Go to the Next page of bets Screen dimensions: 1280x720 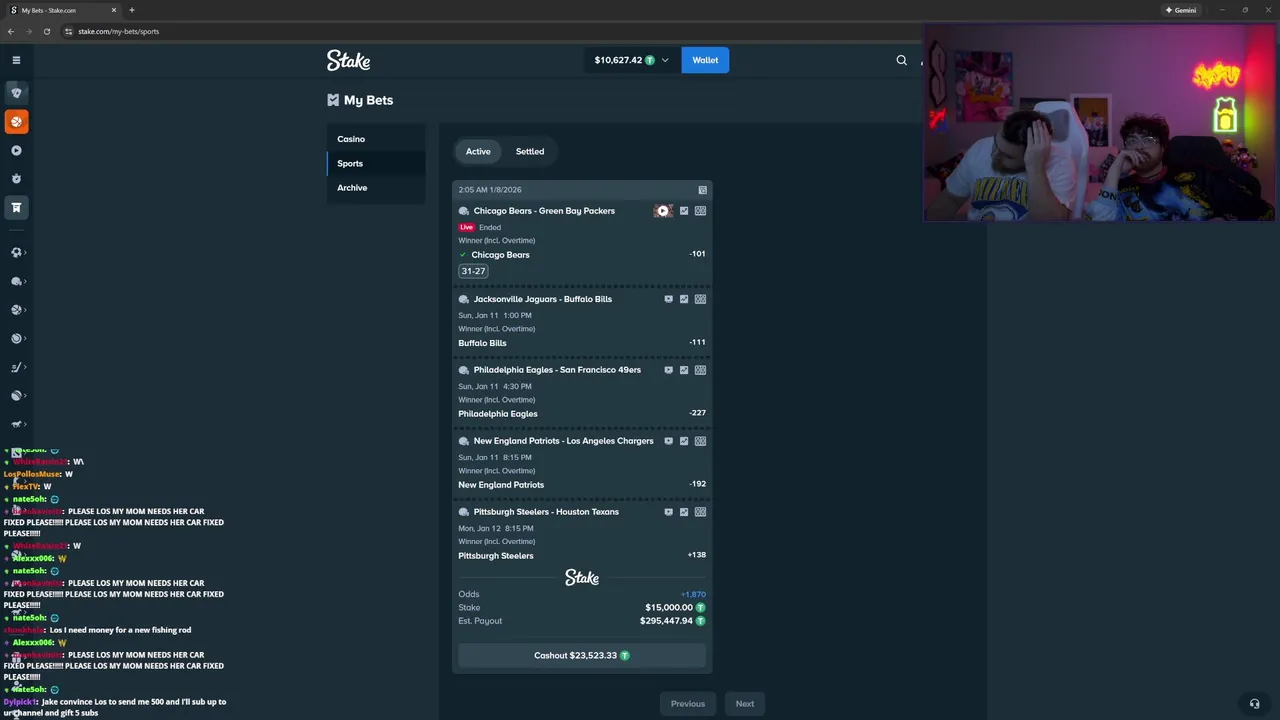tap(744, 703)
